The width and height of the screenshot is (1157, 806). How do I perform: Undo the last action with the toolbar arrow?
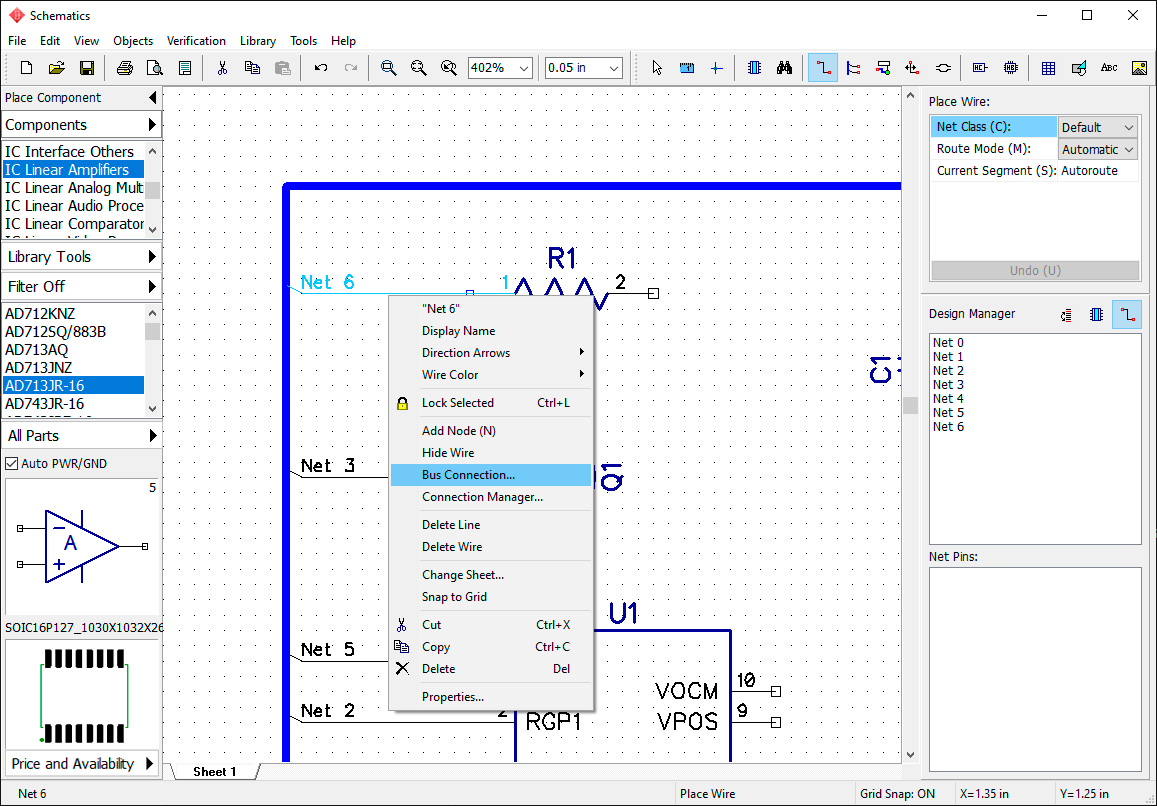coord(320,68)
